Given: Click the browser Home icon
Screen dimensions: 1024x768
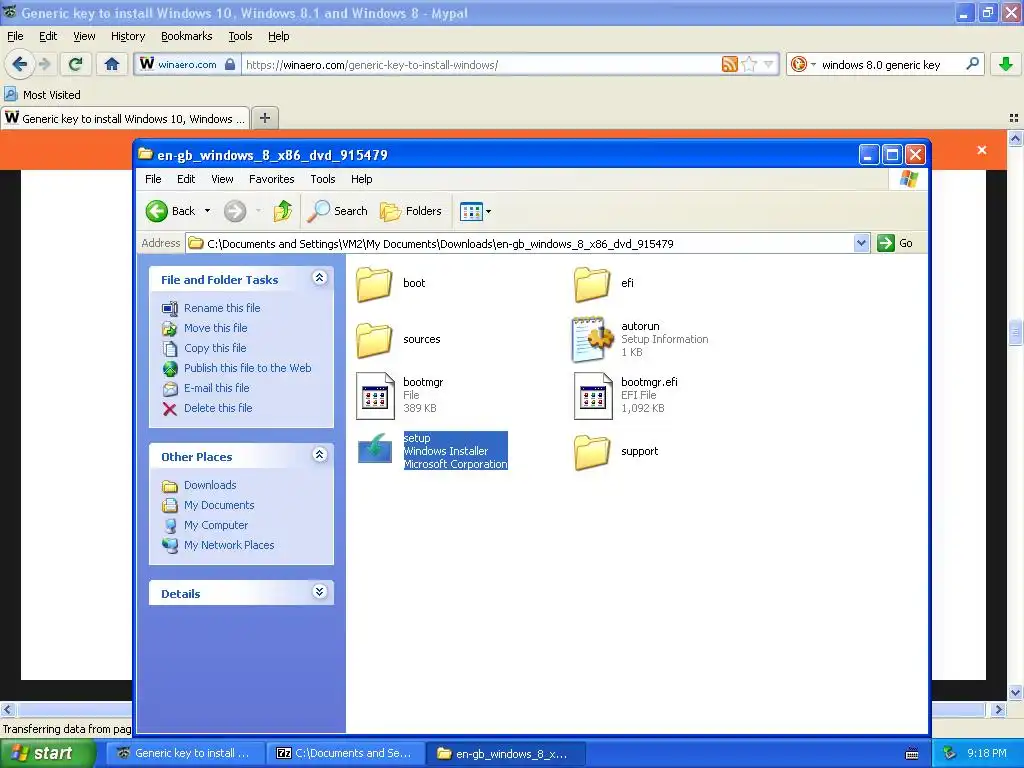Looking at the screenshot, I should pyautogui.click(x=112, y=64).
